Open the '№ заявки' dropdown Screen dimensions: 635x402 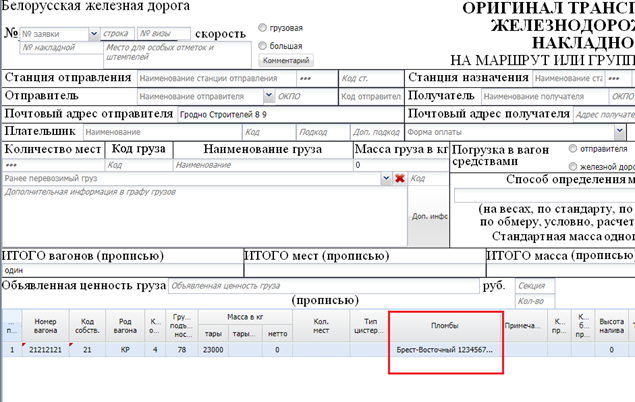pyautogui.click(x=94, y=34)
